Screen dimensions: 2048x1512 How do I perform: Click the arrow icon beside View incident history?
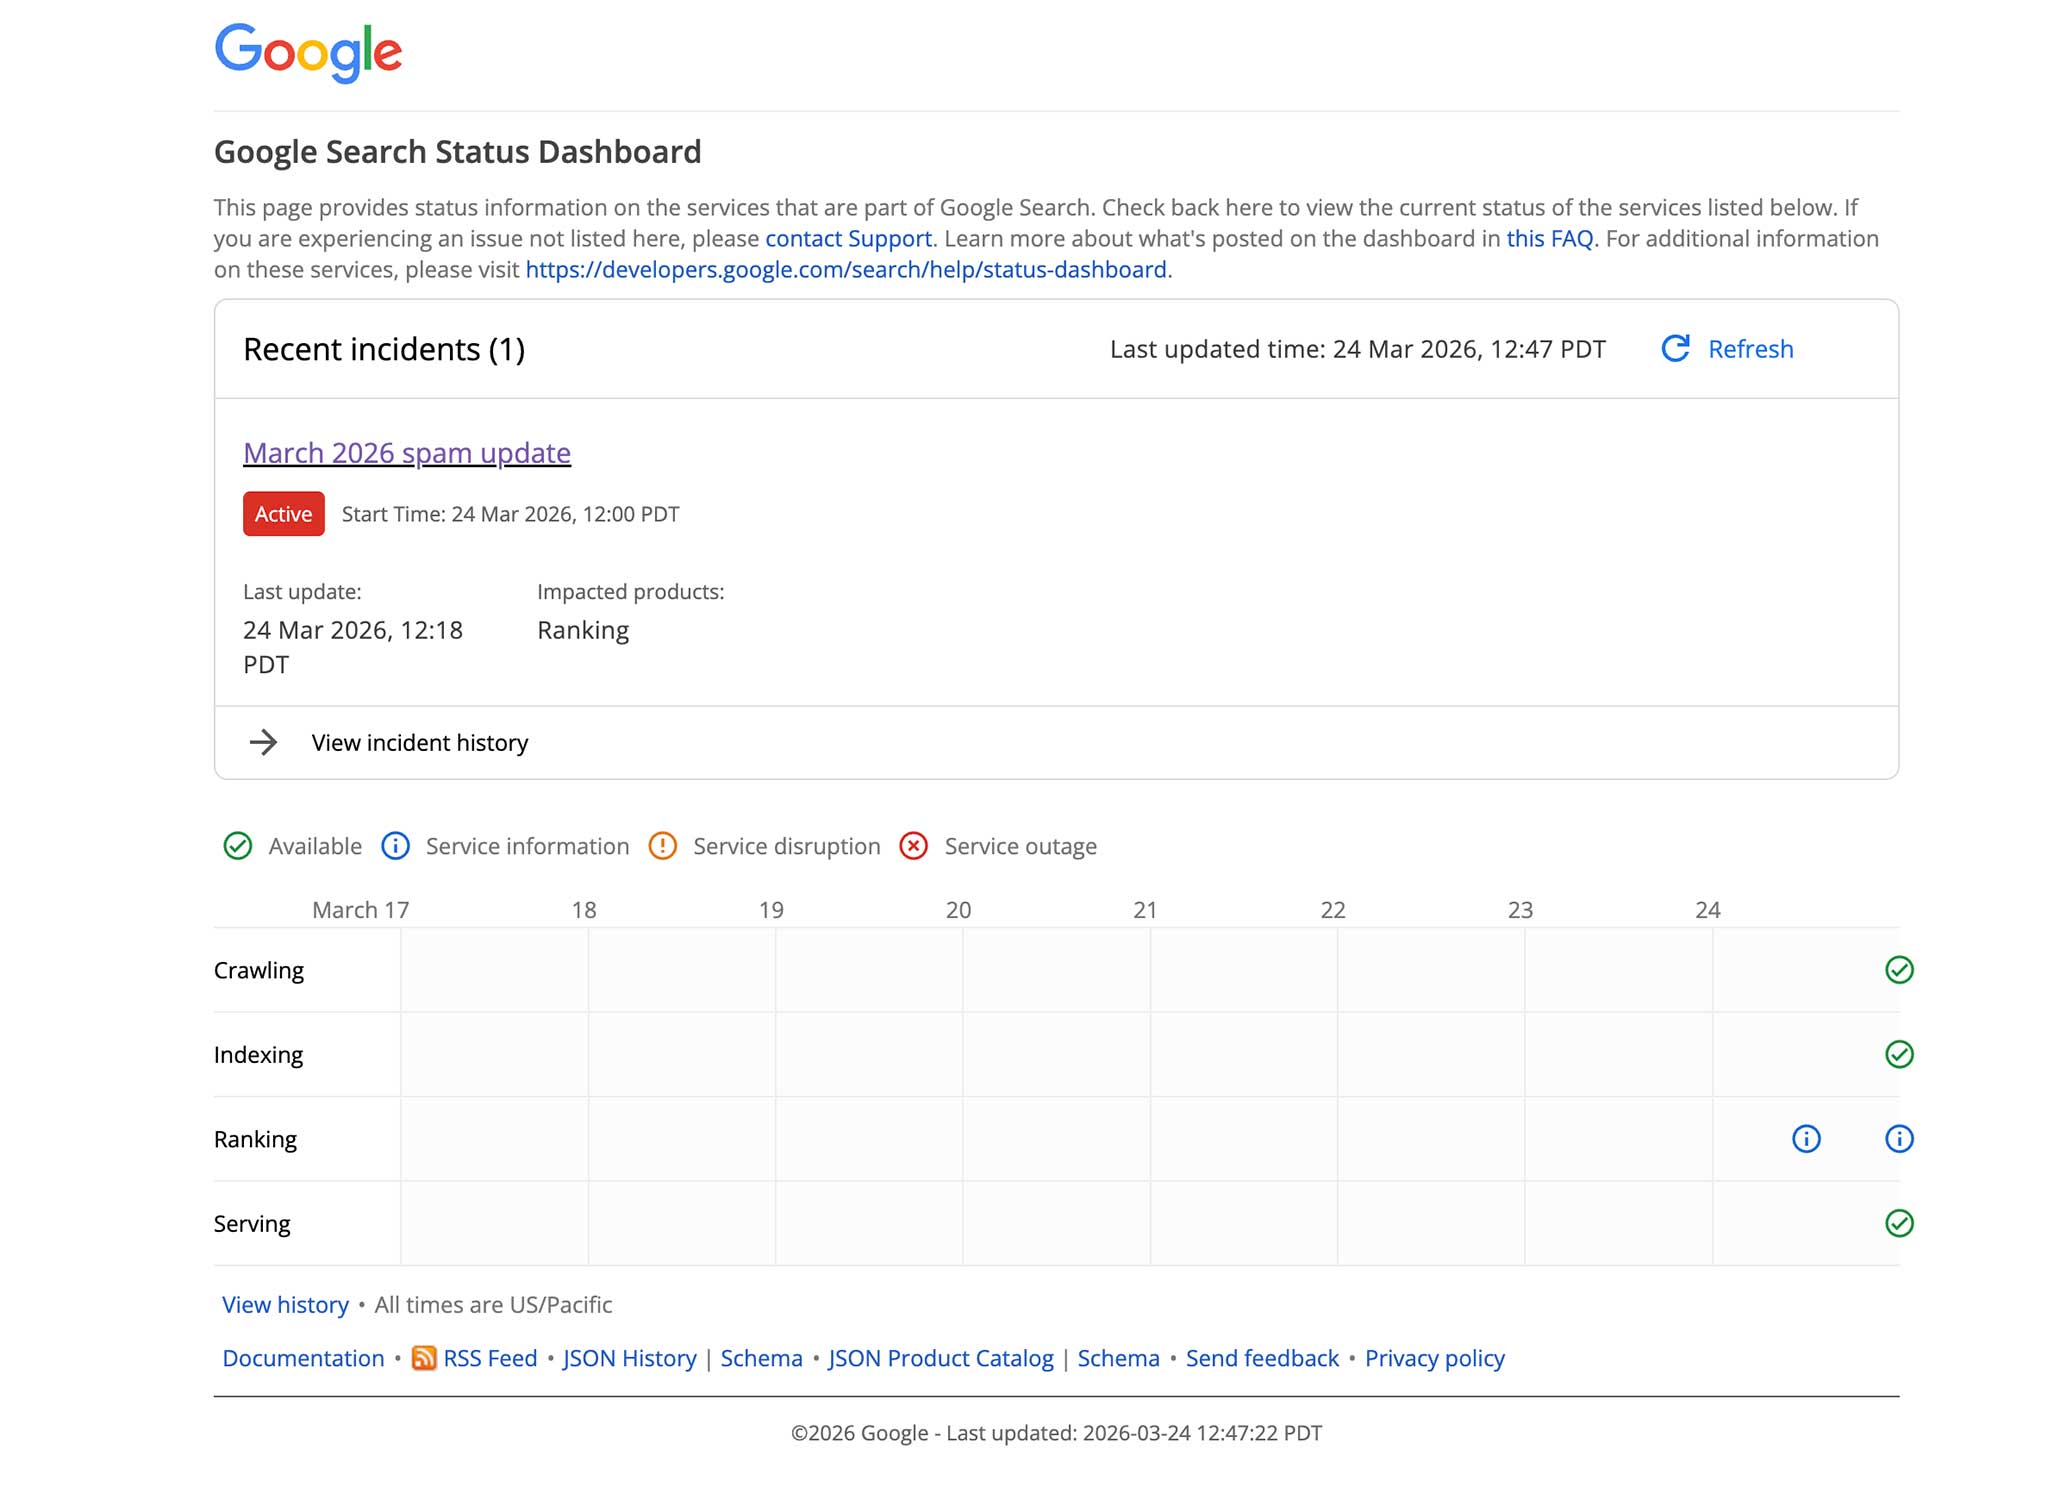[x=263, y=743]
